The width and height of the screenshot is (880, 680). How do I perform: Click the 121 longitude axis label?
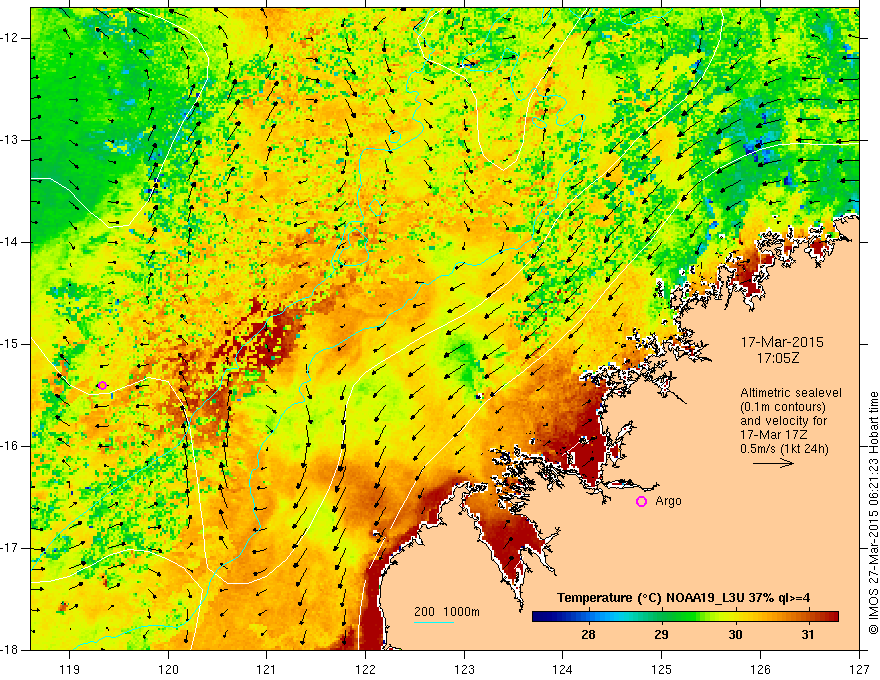[267, 670]
